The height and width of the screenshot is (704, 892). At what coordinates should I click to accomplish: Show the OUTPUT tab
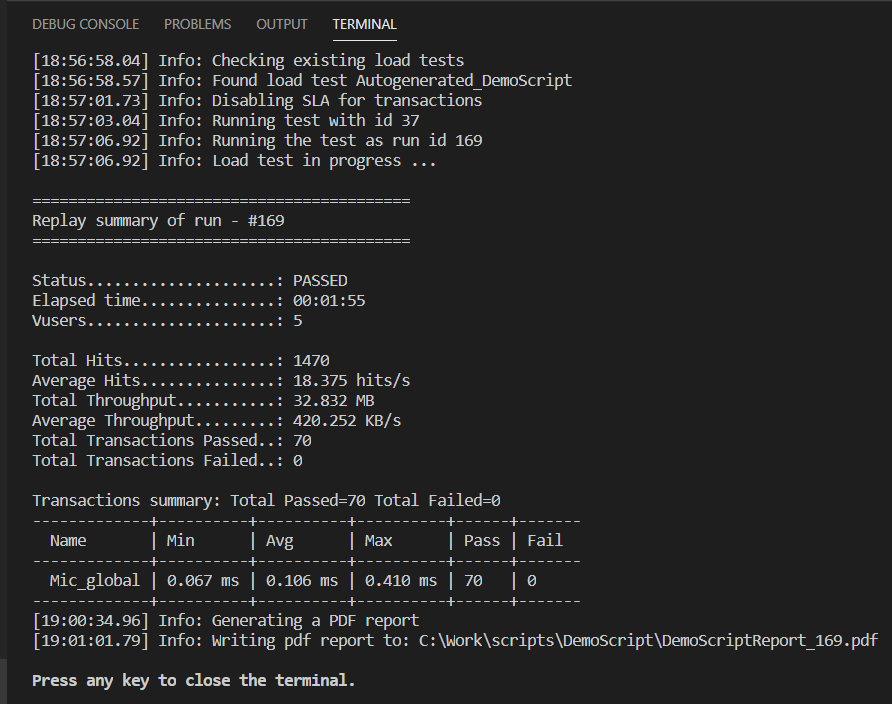[x=282, y=24]
